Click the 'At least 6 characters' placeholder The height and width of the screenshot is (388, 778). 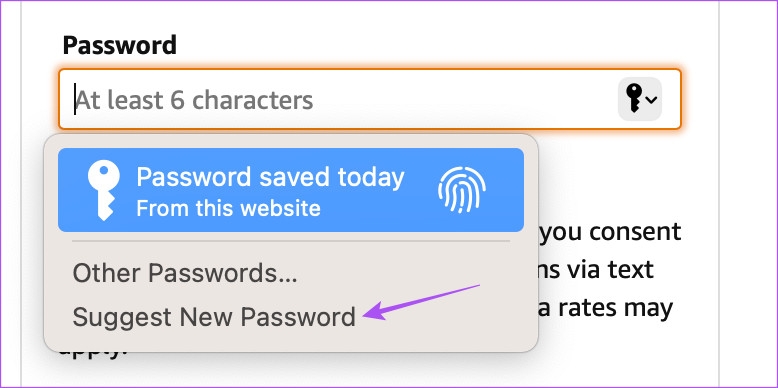pos(194,101)
